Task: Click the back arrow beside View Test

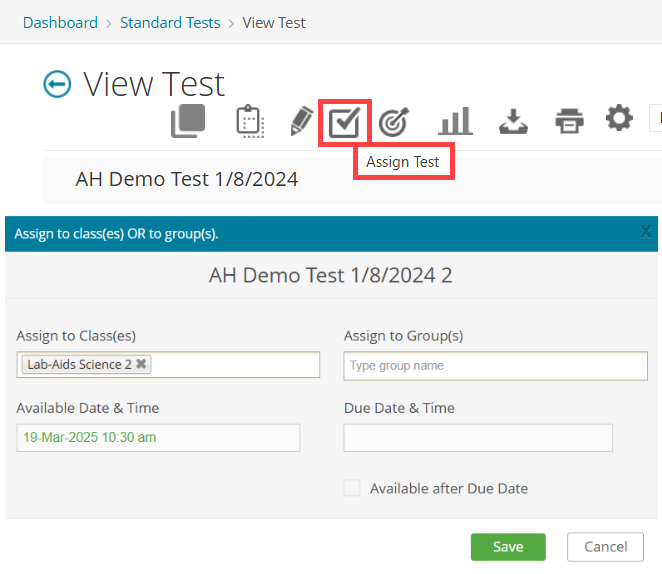Action: [58, 84]
